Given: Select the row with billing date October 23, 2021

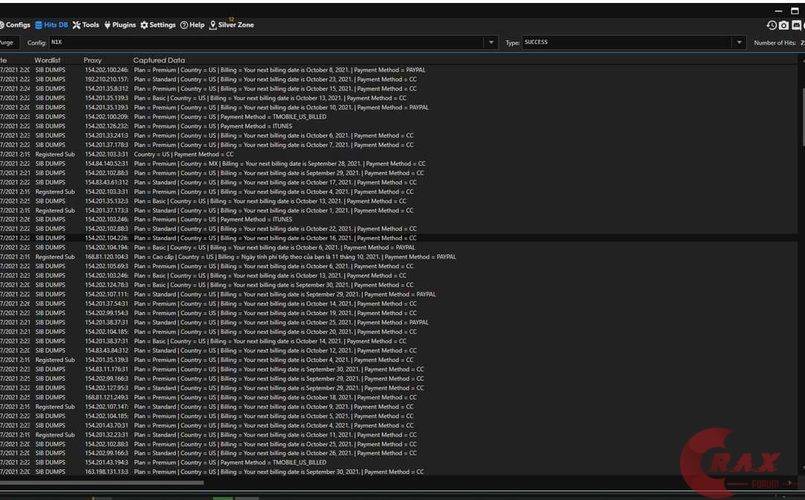Looking at the screenshot, I should (398, 80).
